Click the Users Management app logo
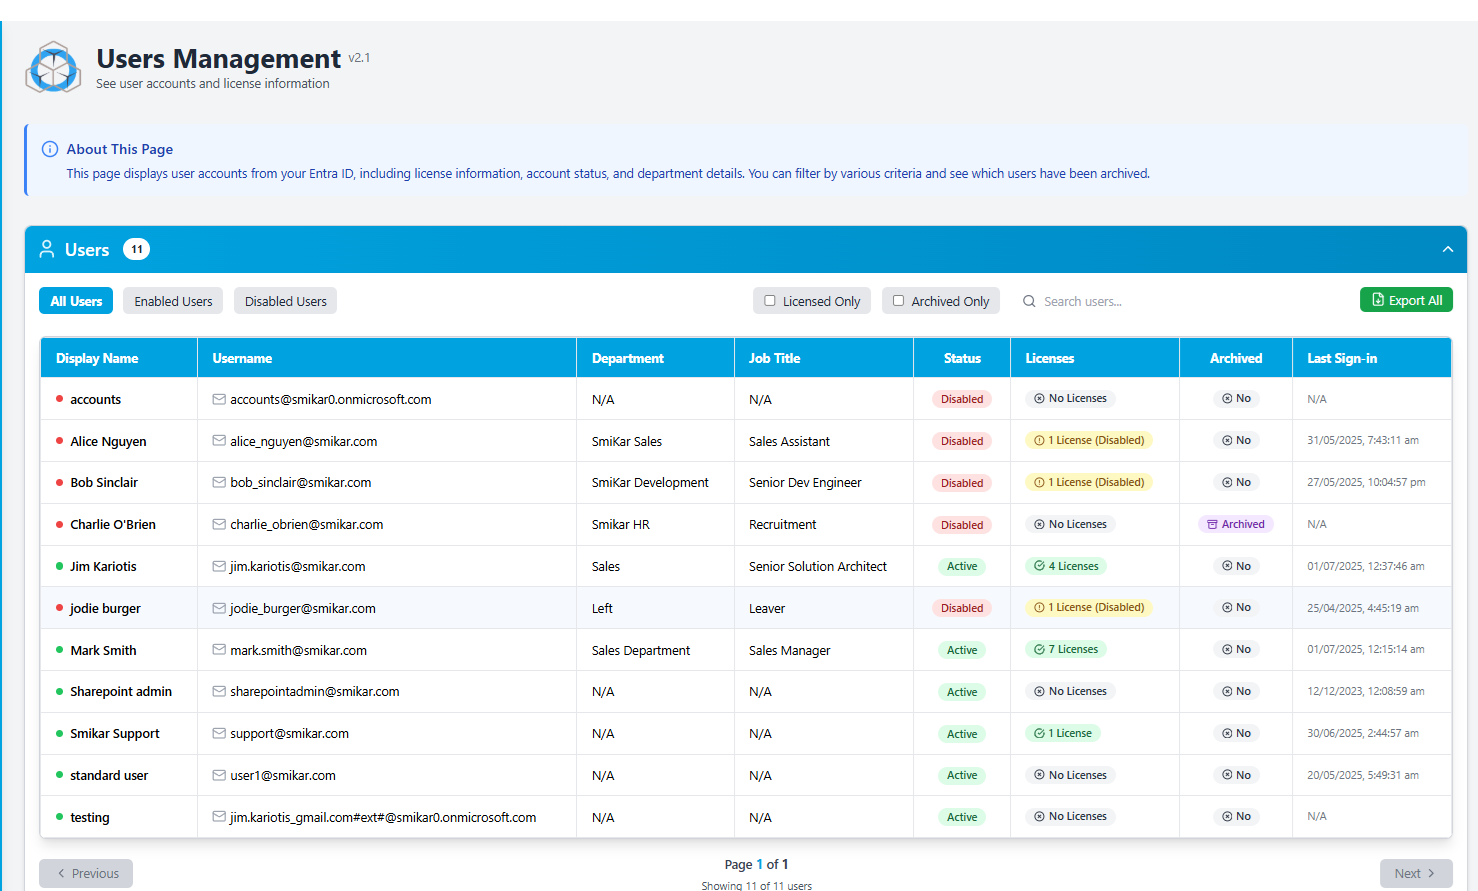This screenshot has width=1478, height=891. (53, 68)
